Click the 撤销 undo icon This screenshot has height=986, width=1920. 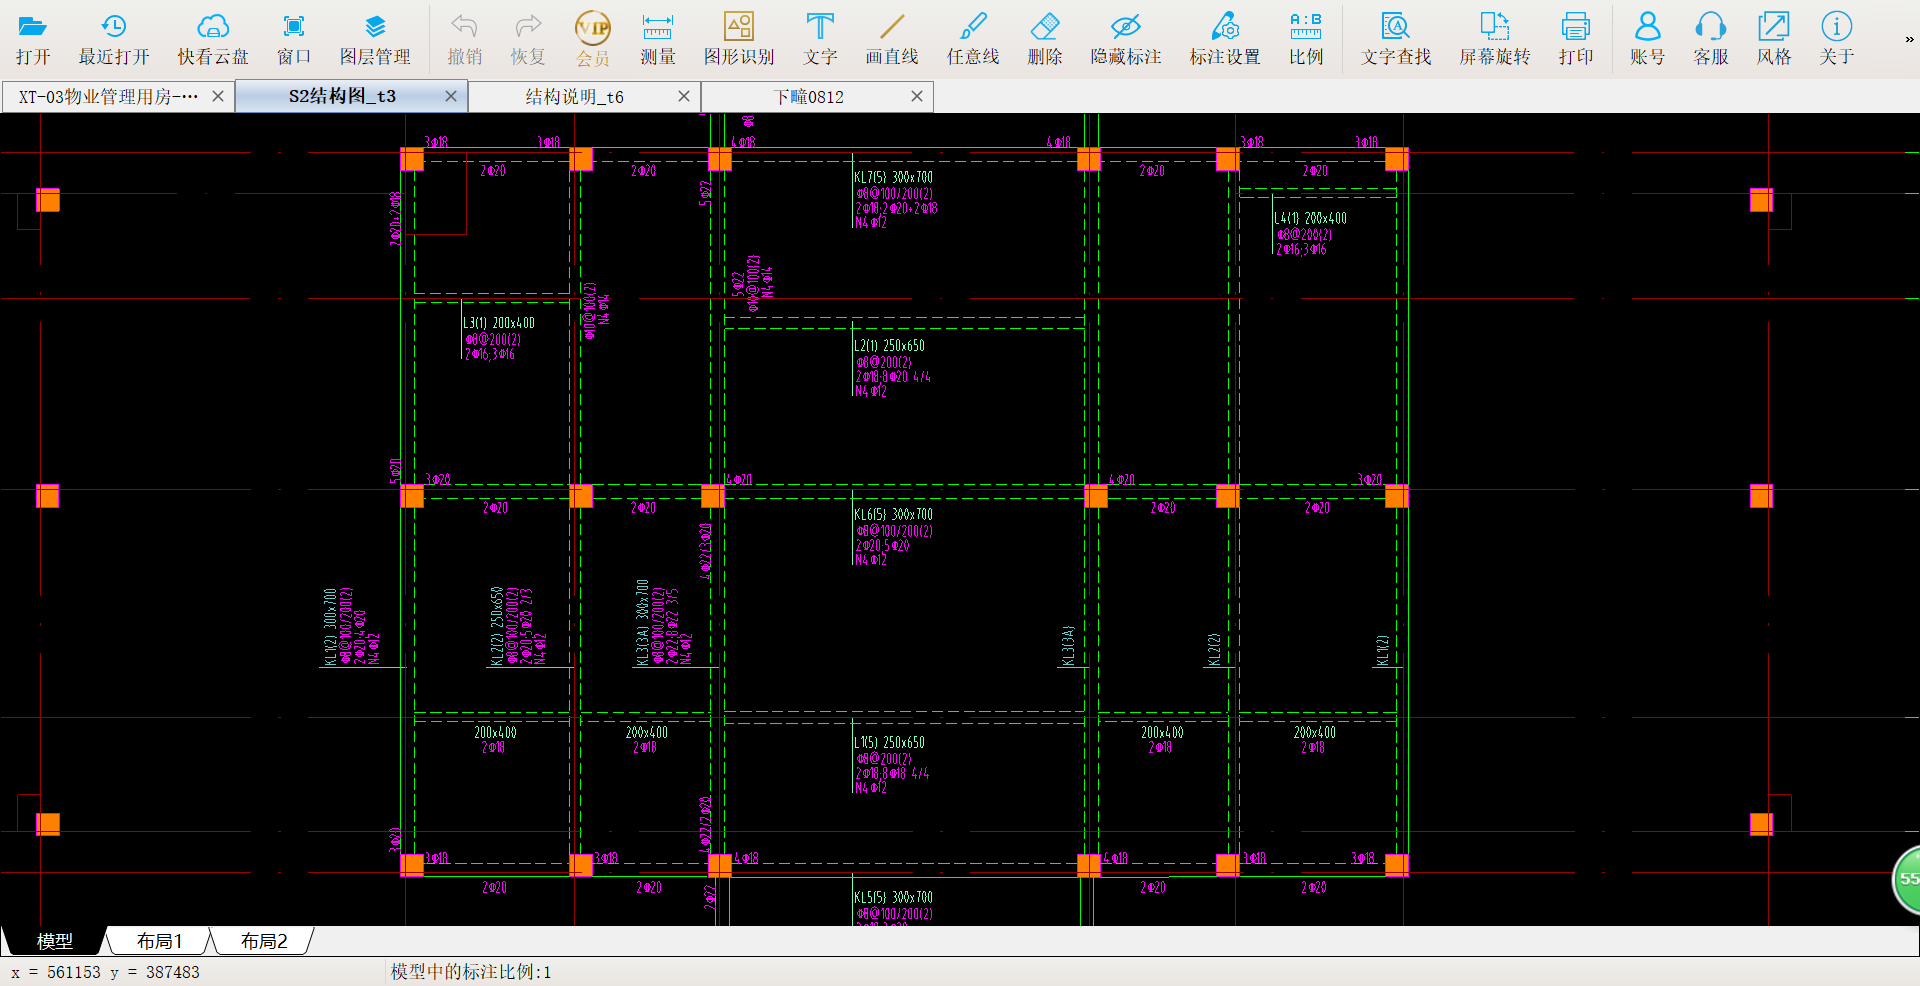(x=464, y=39)
